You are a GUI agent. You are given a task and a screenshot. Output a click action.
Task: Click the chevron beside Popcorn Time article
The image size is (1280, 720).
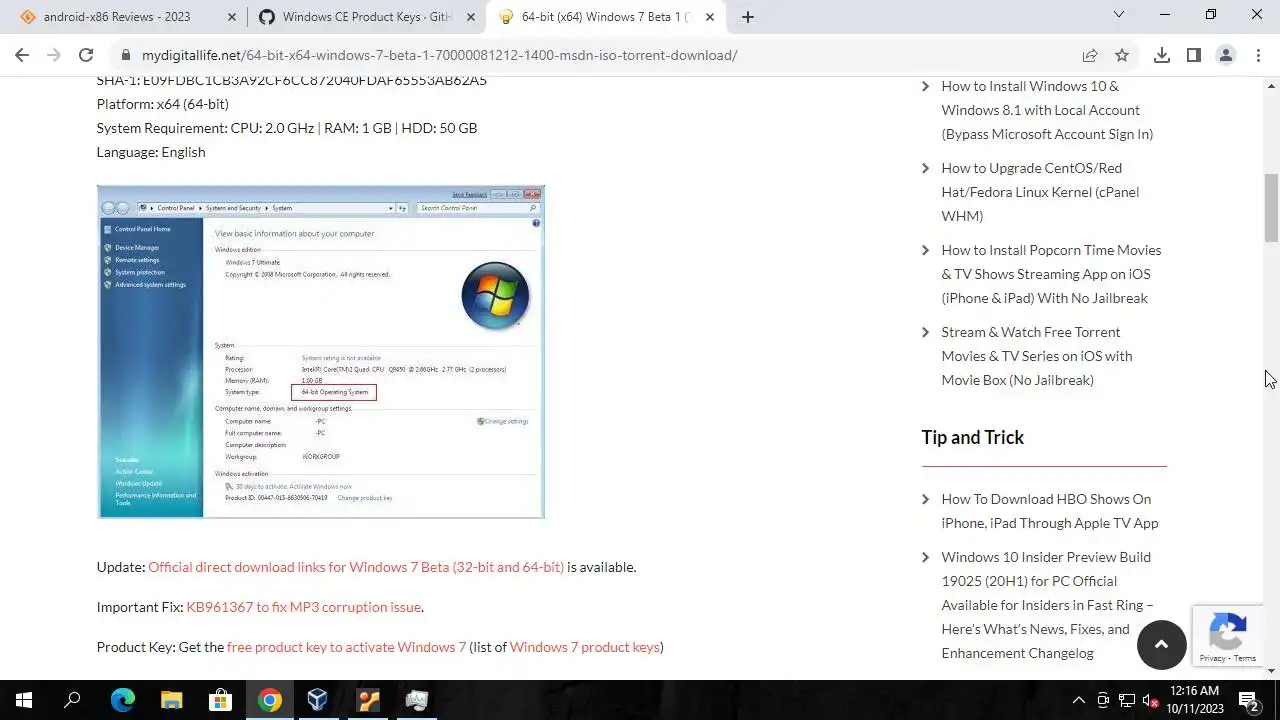click(x=926, y=250)
